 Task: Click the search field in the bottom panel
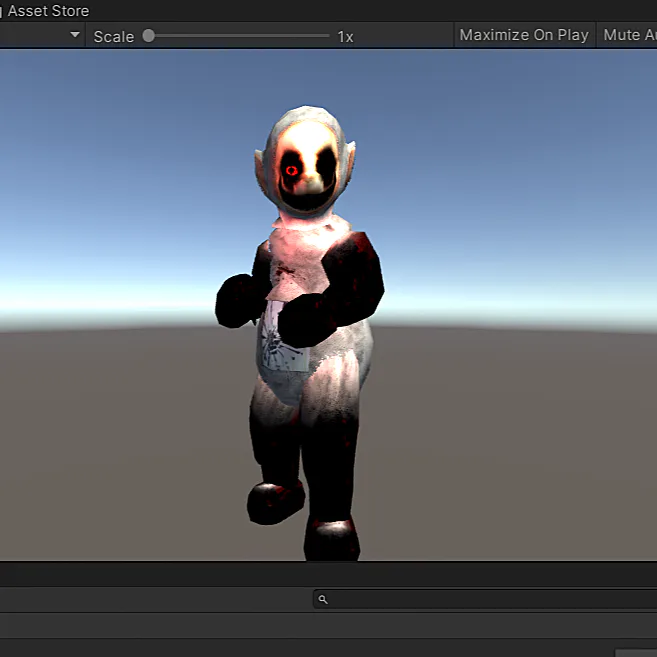[485, 600]
